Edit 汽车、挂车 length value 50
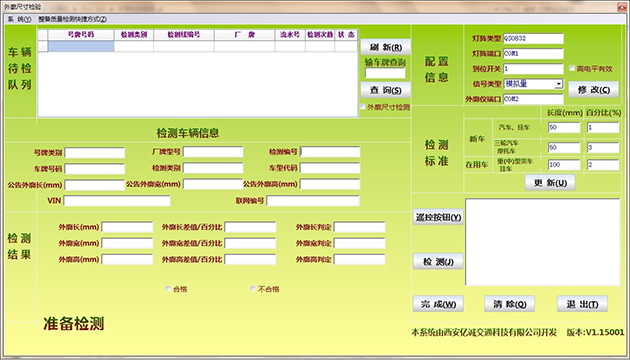The image size is (630, 360). pyautogui.click(x=564, y=127)
